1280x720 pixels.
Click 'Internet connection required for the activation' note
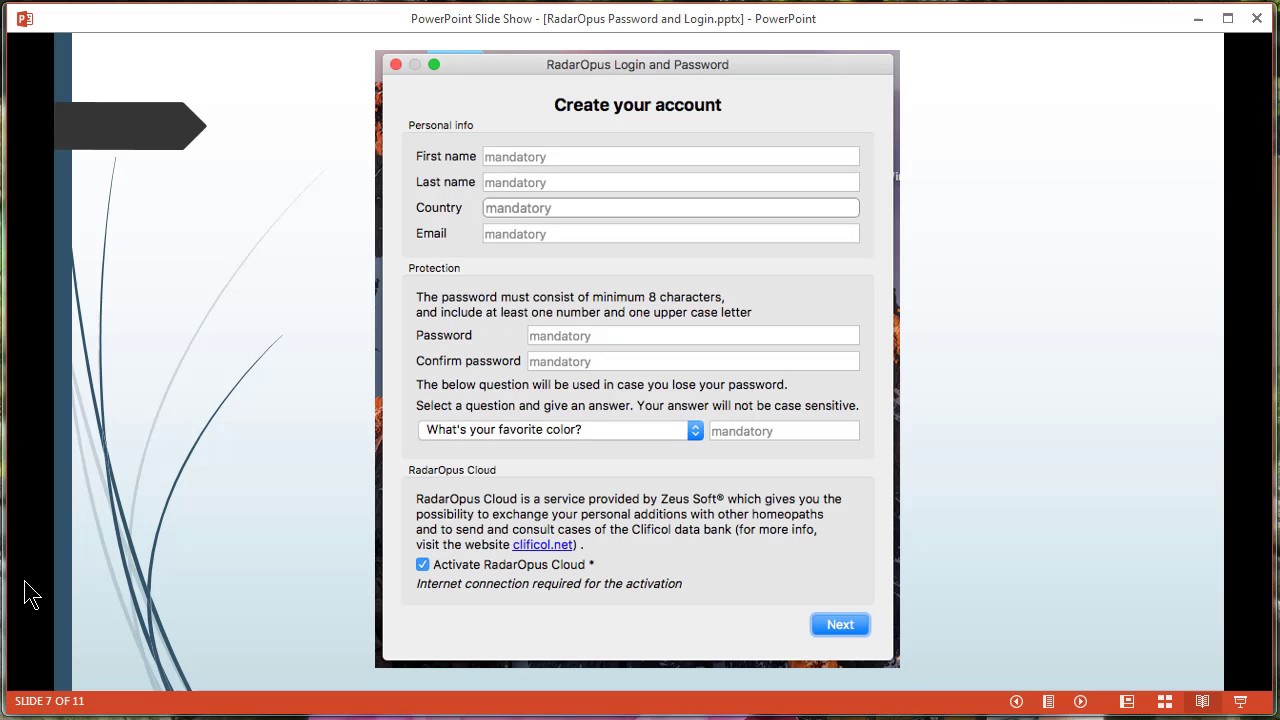click(549, 584)
